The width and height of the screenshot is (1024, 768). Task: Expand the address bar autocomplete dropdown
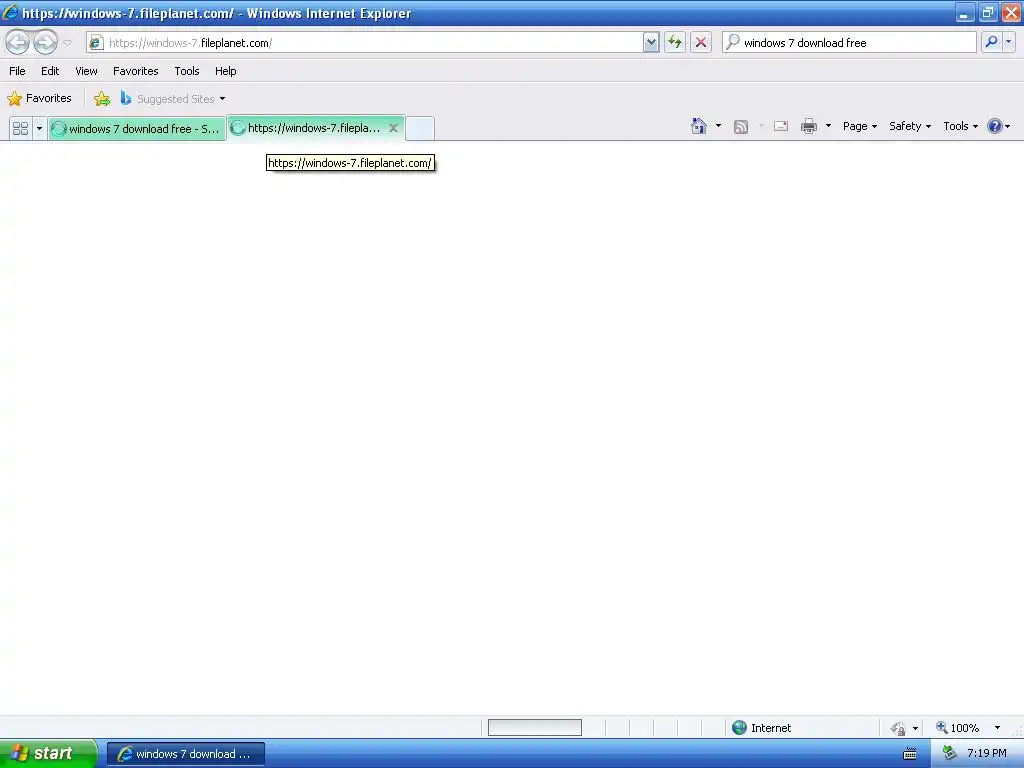[x=651, y=42]
